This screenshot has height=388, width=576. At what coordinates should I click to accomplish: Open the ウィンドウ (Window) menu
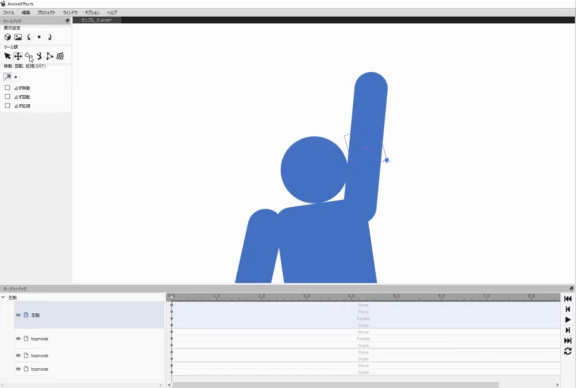(x=70, y=12)
